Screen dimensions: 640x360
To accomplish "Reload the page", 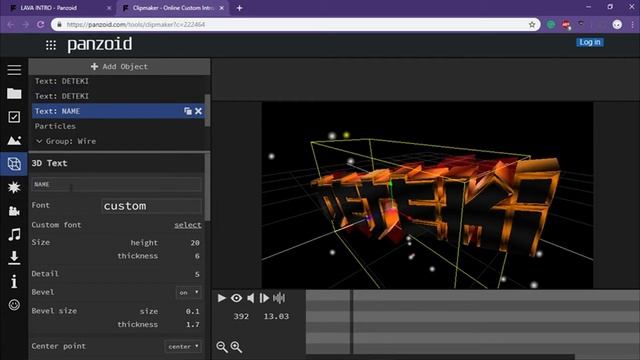I will 40,24.
